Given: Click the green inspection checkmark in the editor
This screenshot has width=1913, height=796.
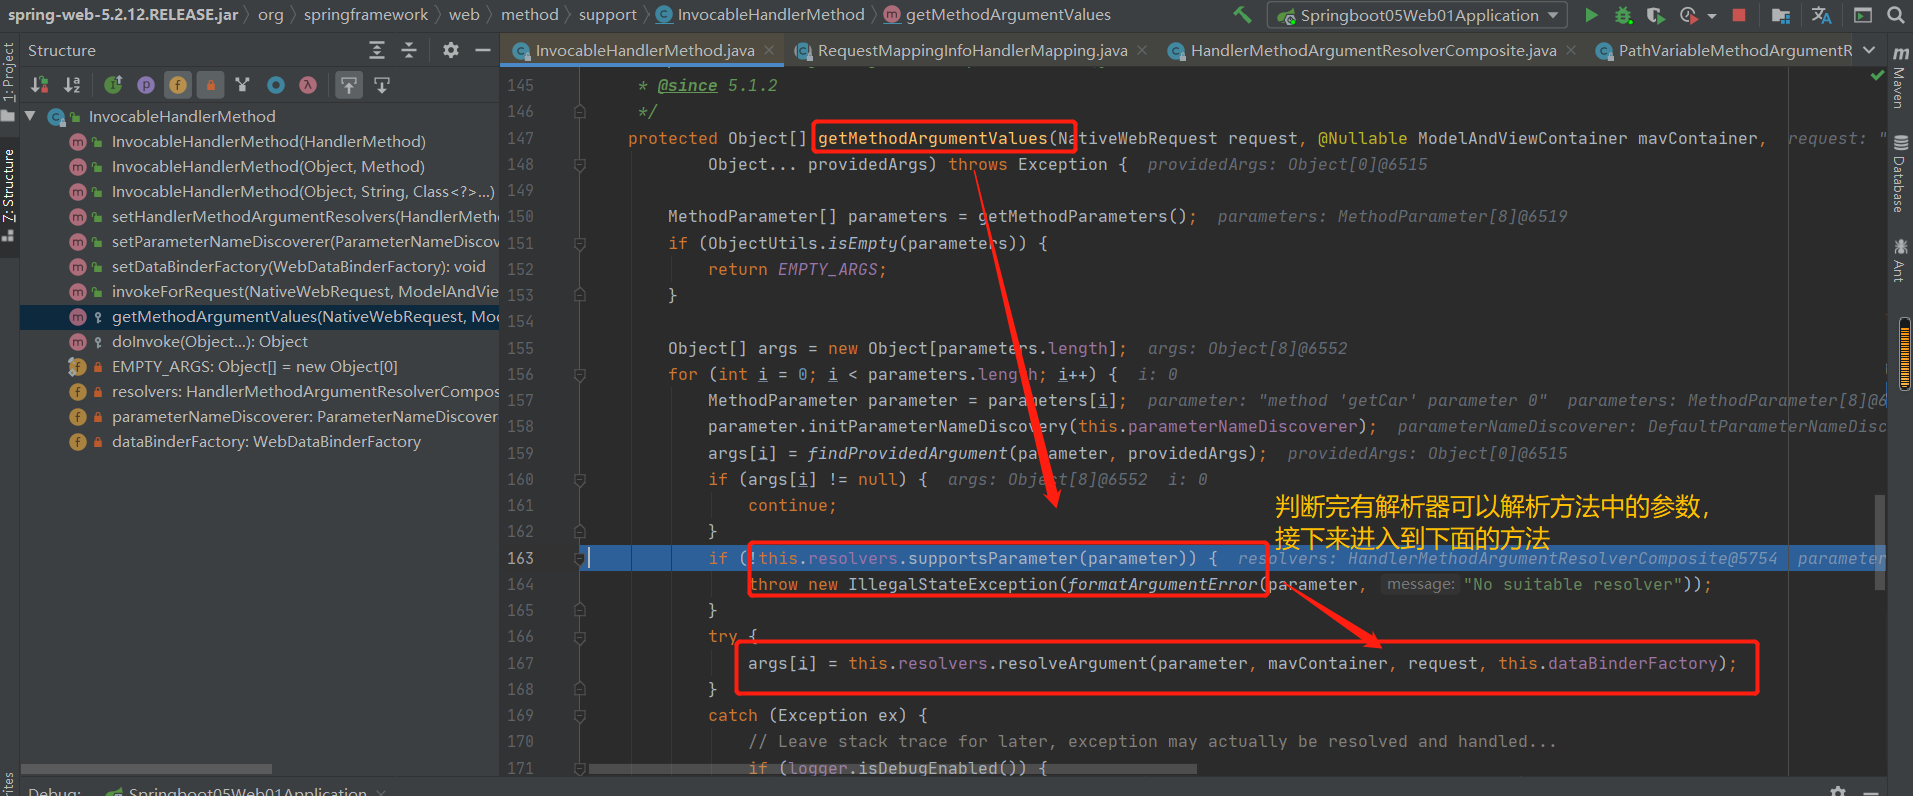Looking at the screenshot, I should (1877, 76).
